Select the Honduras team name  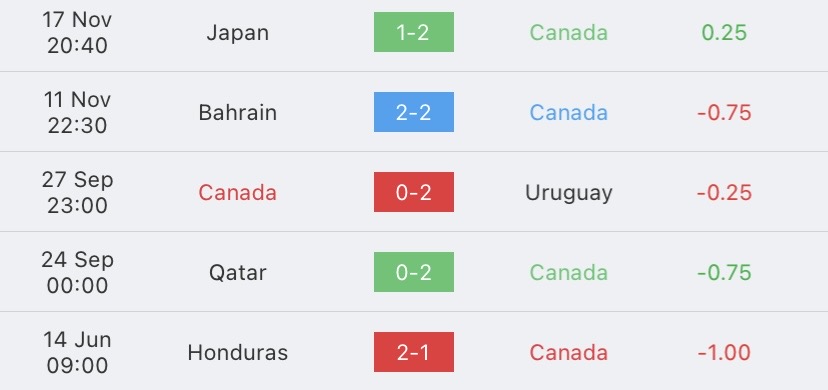pos(238,353)
